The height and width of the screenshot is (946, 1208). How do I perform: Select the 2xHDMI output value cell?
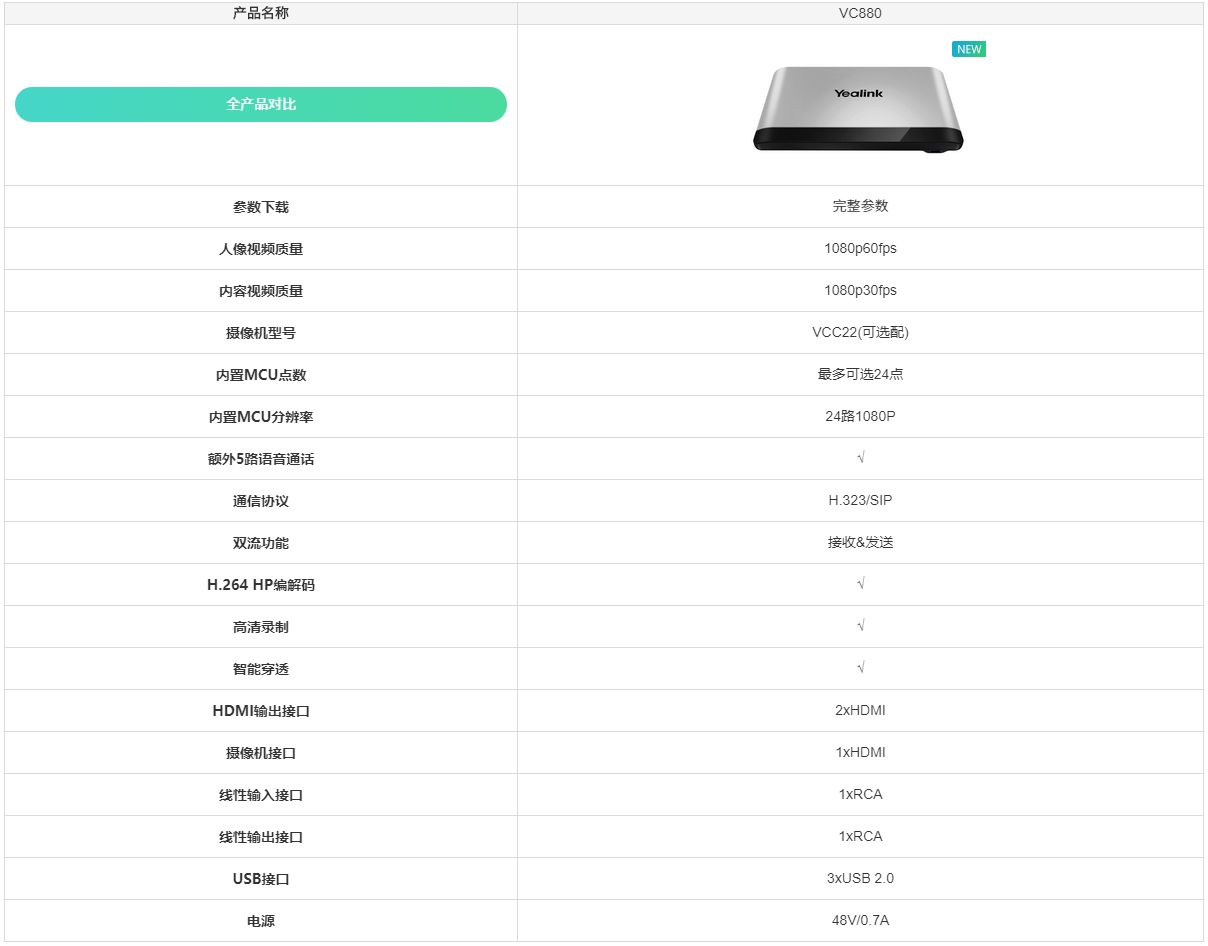click(861, 710)
